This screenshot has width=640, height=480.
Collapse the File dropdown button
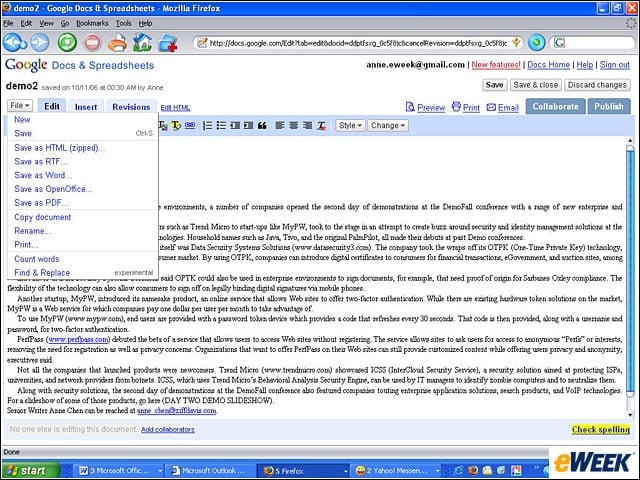[20, 106]
